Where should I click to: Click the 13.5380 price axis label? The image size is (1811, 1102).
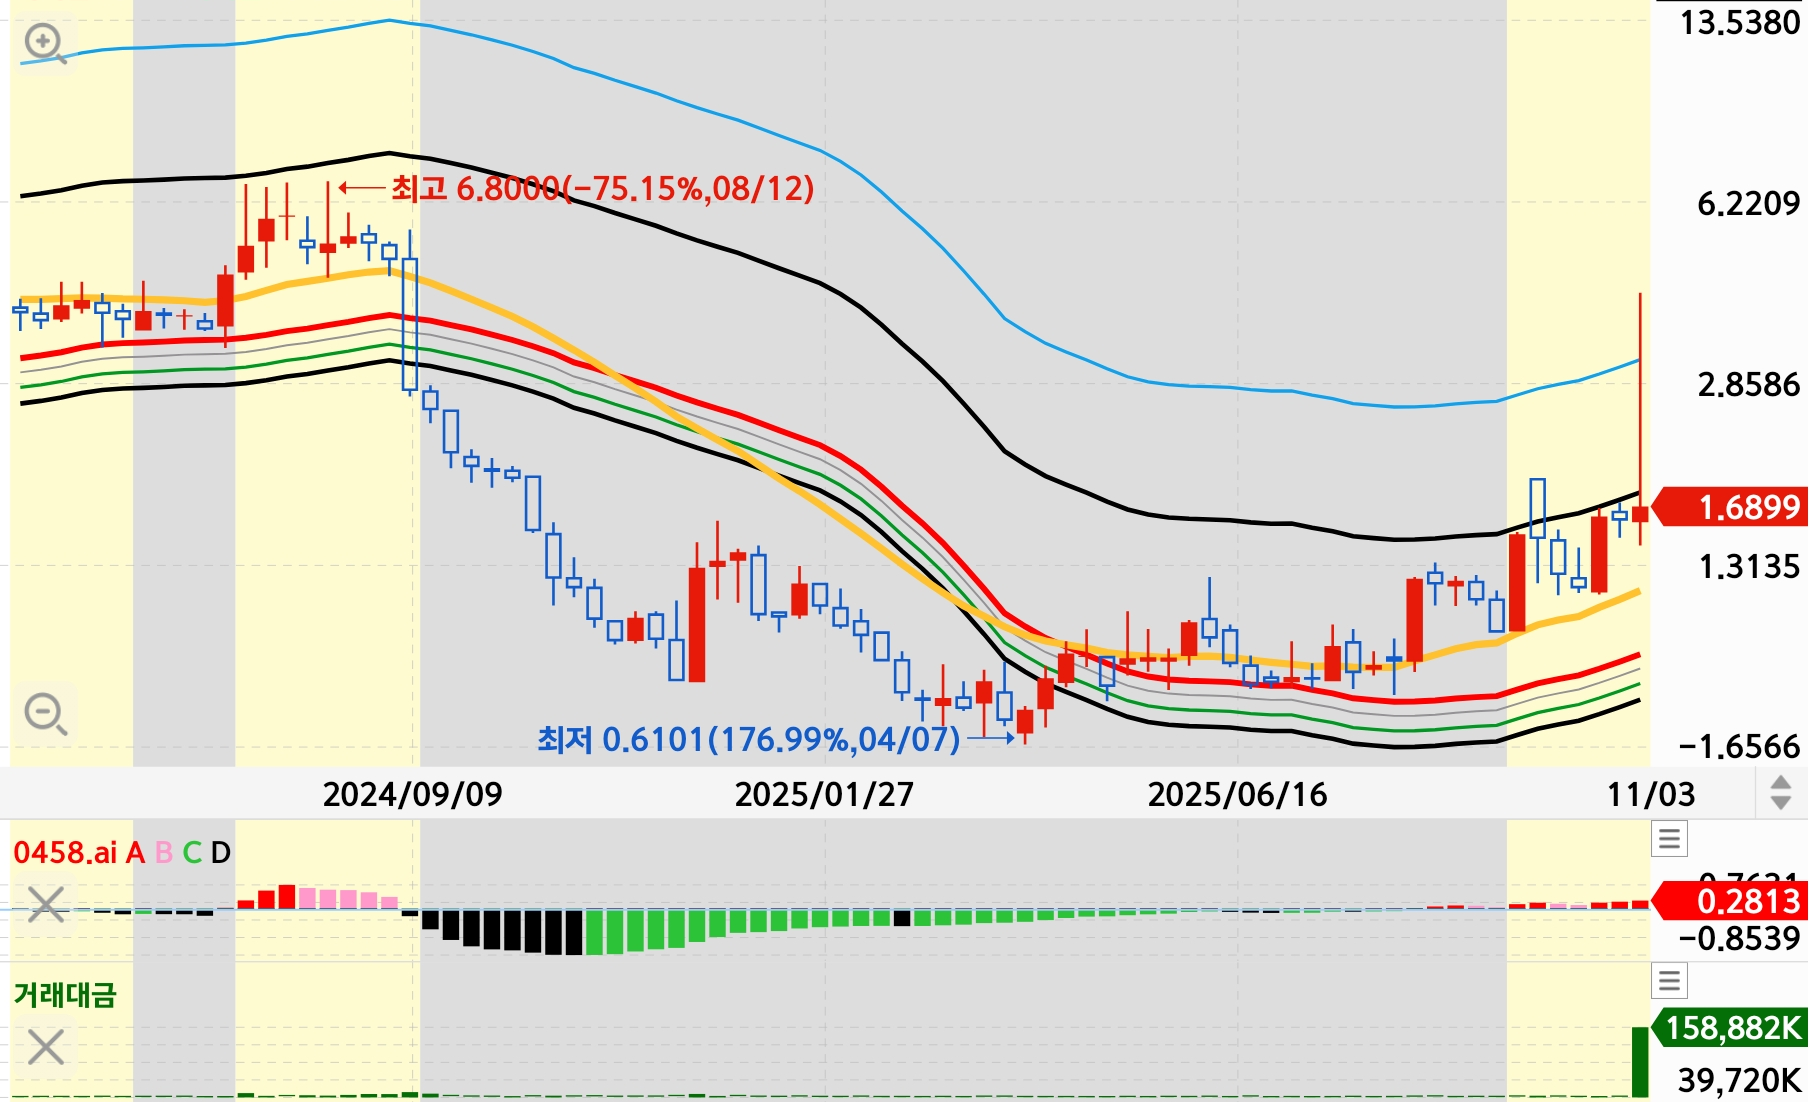[x=1740, y=22]
